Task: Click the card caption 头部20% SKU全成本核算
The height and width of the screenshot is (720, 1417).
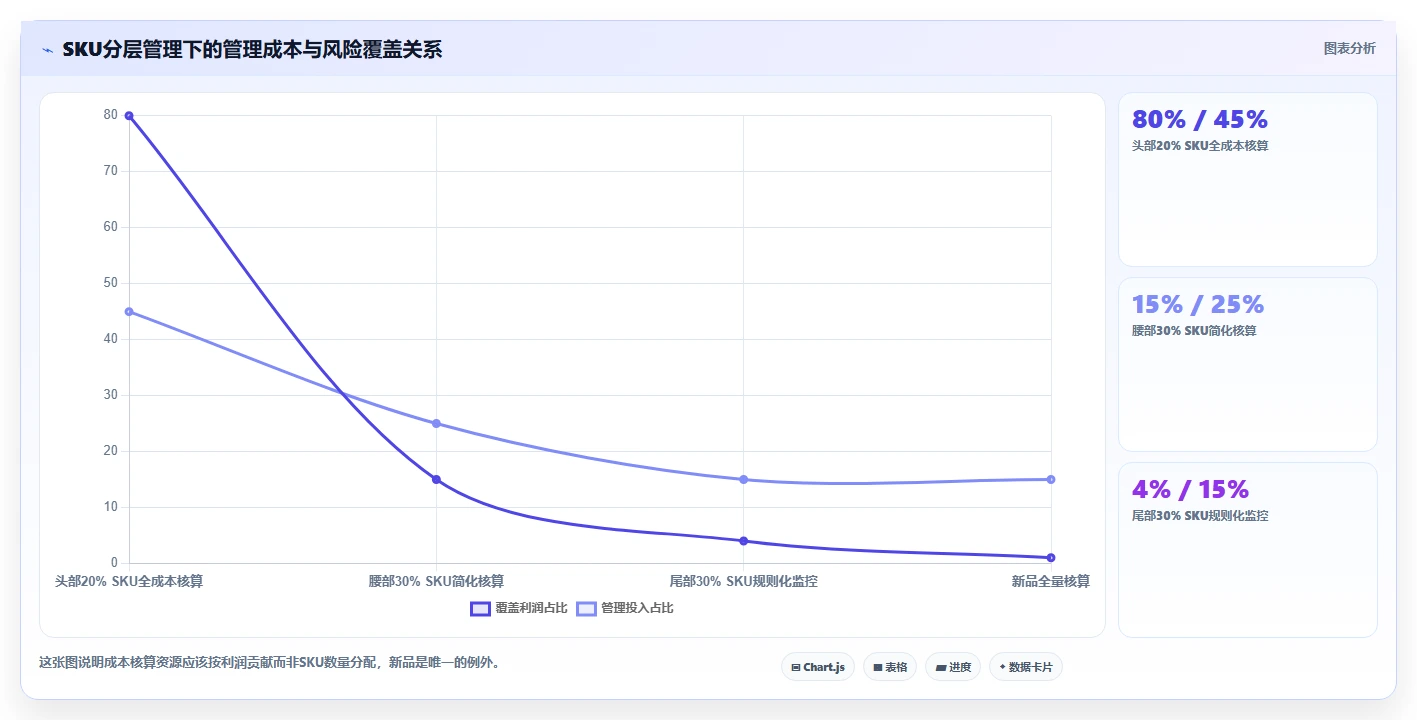Action: pyautogui.click(x=1200, y=146)
